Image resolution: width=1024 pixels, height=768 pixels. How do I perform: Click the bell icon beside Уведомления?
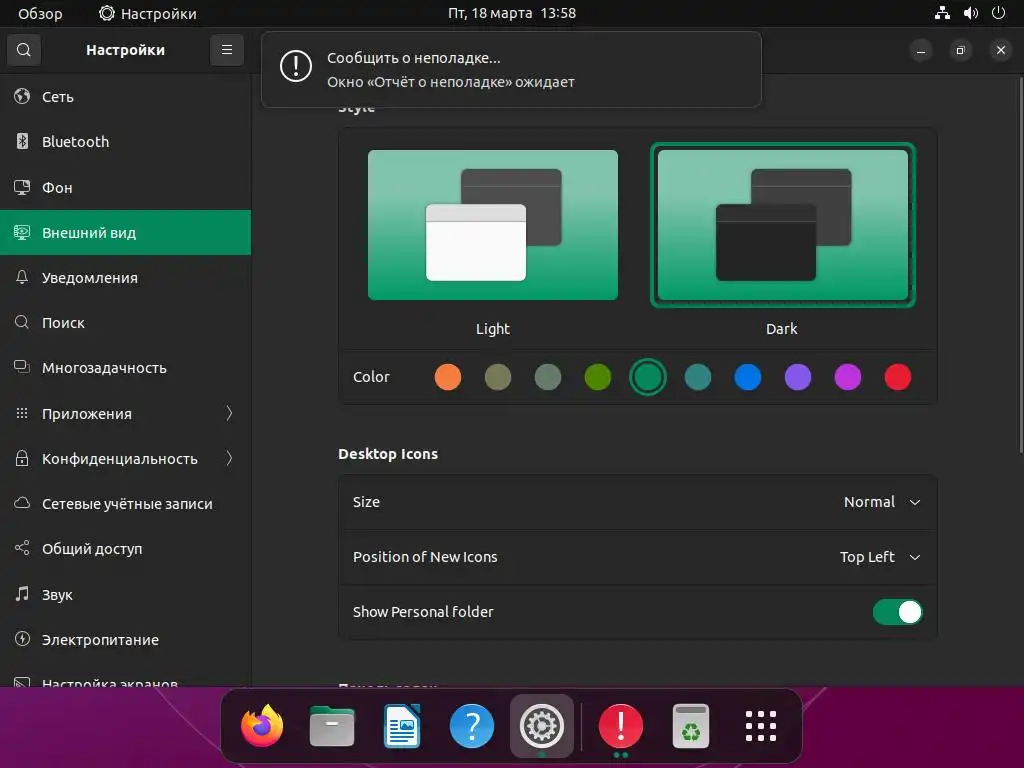(22, 277)
